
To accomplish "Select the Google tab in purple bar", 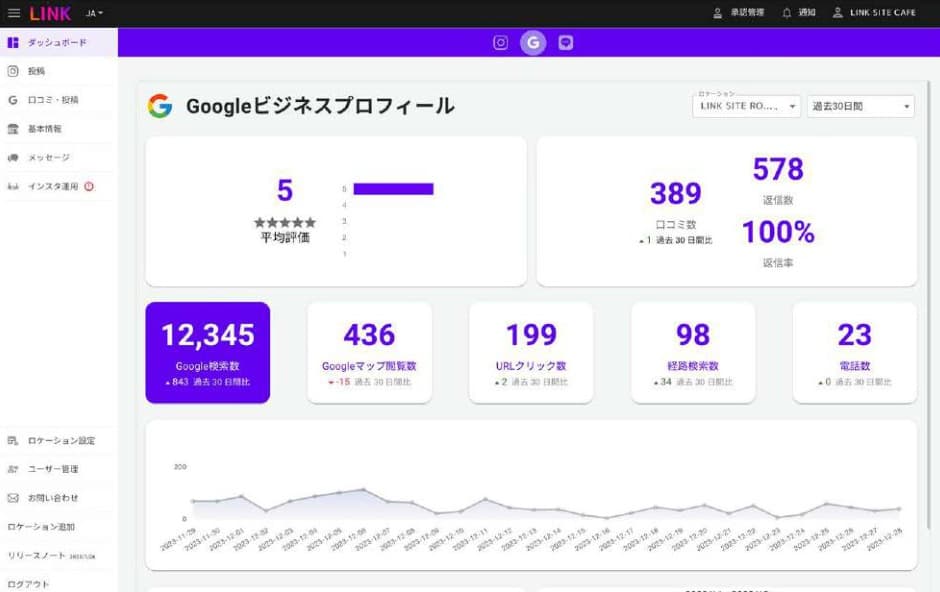I will pyautogui.click(x=533, y=43).
